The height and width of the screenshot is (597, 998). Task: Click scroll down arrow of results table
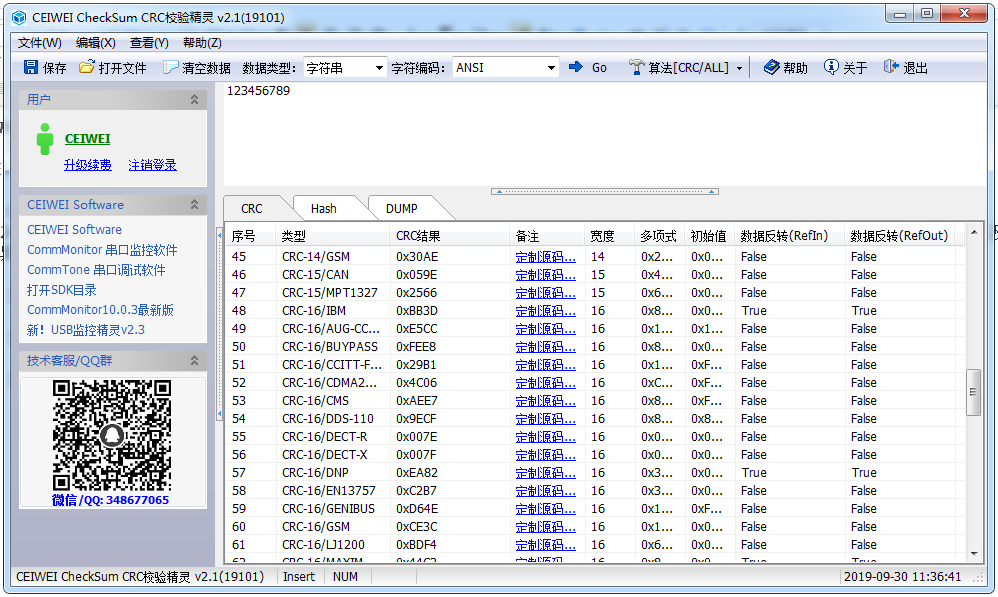(x=973, y=554)
